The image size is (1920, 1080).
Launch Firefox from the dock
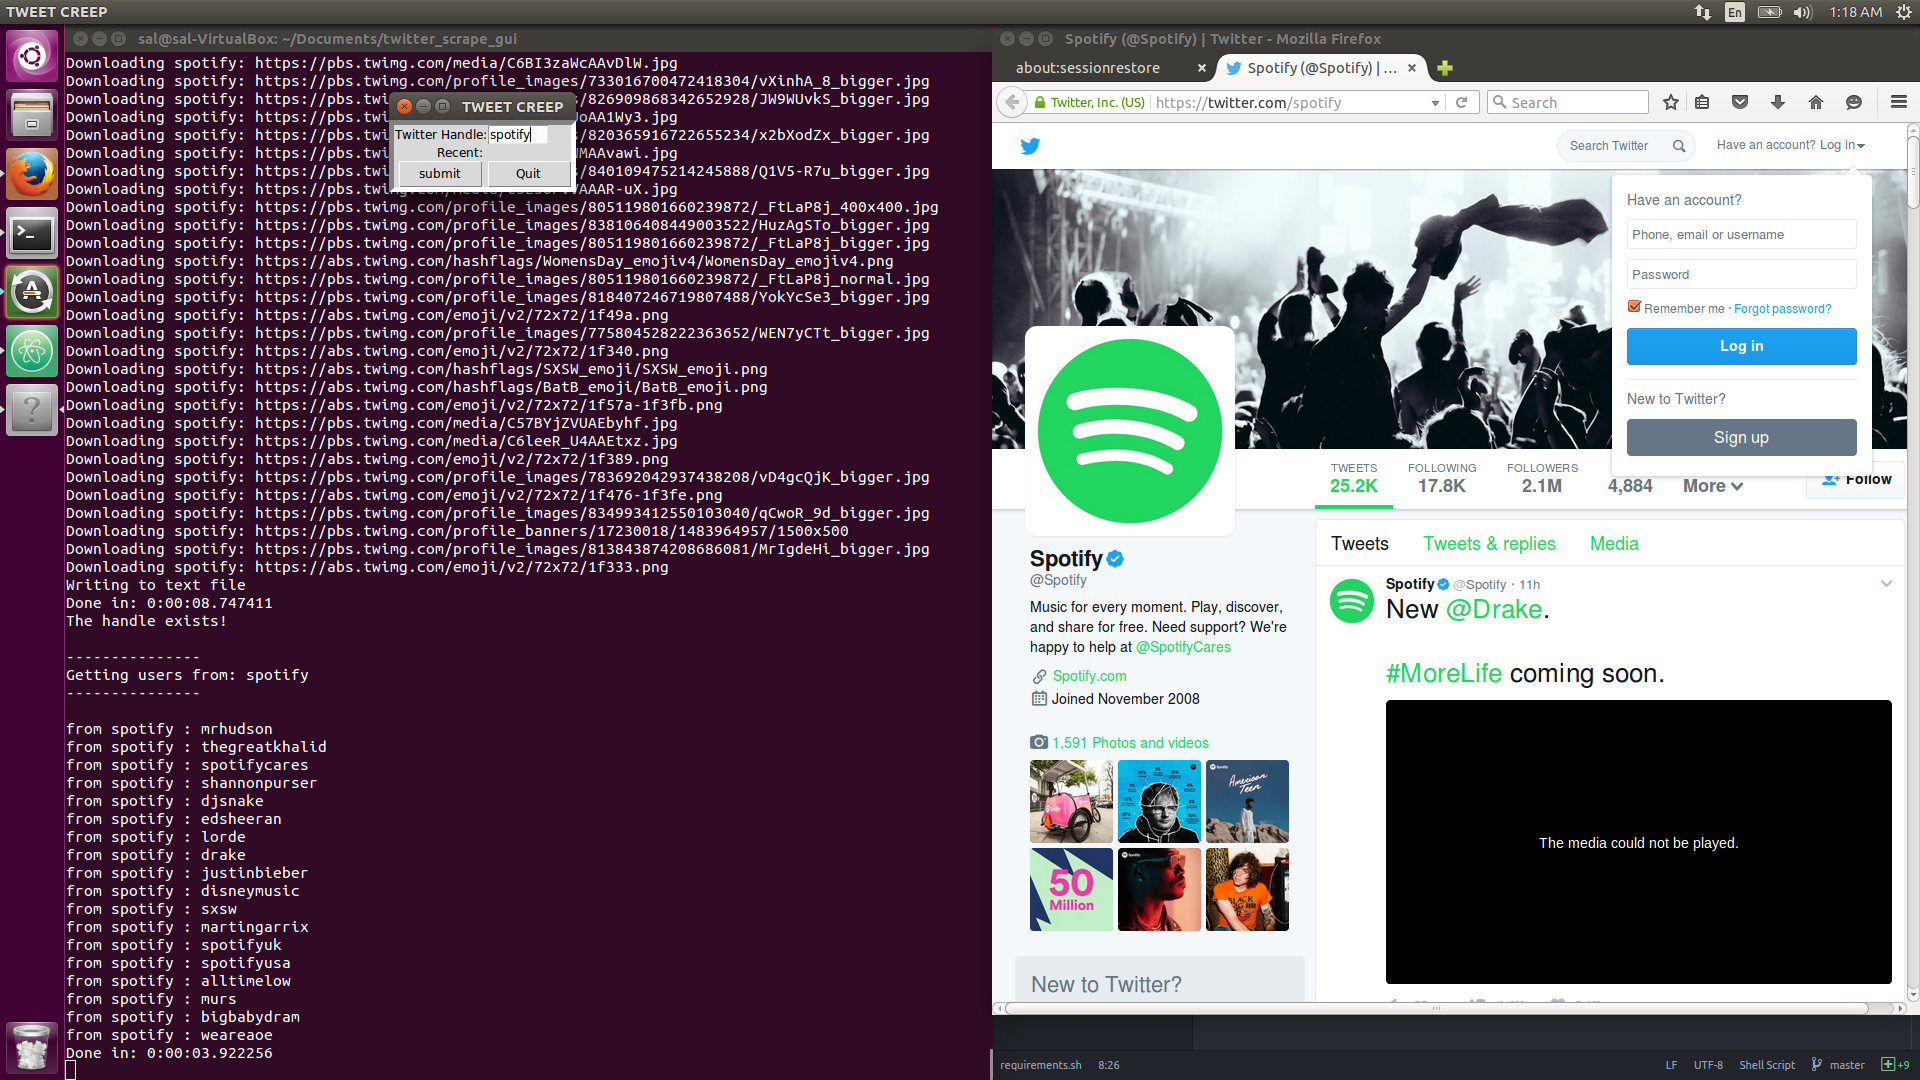click(32, 174)
